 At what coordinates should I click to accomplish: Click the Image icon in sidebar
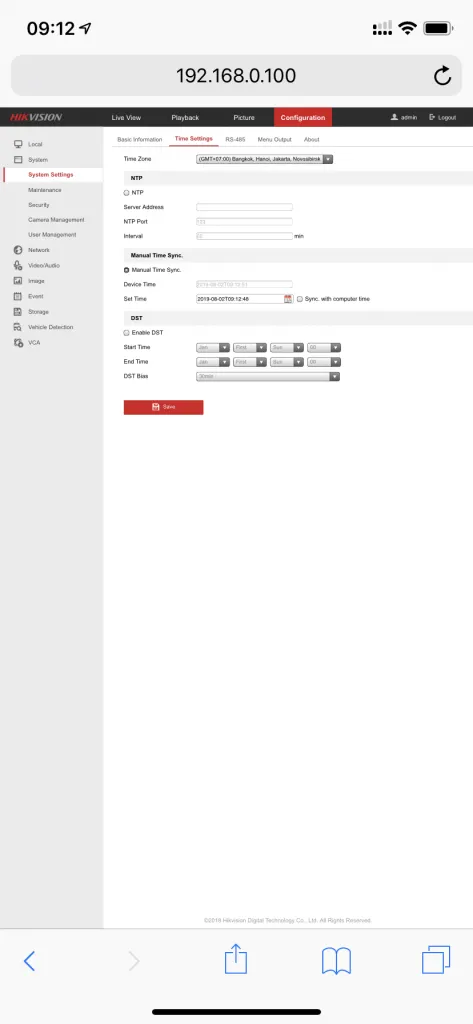coord(18,281)
